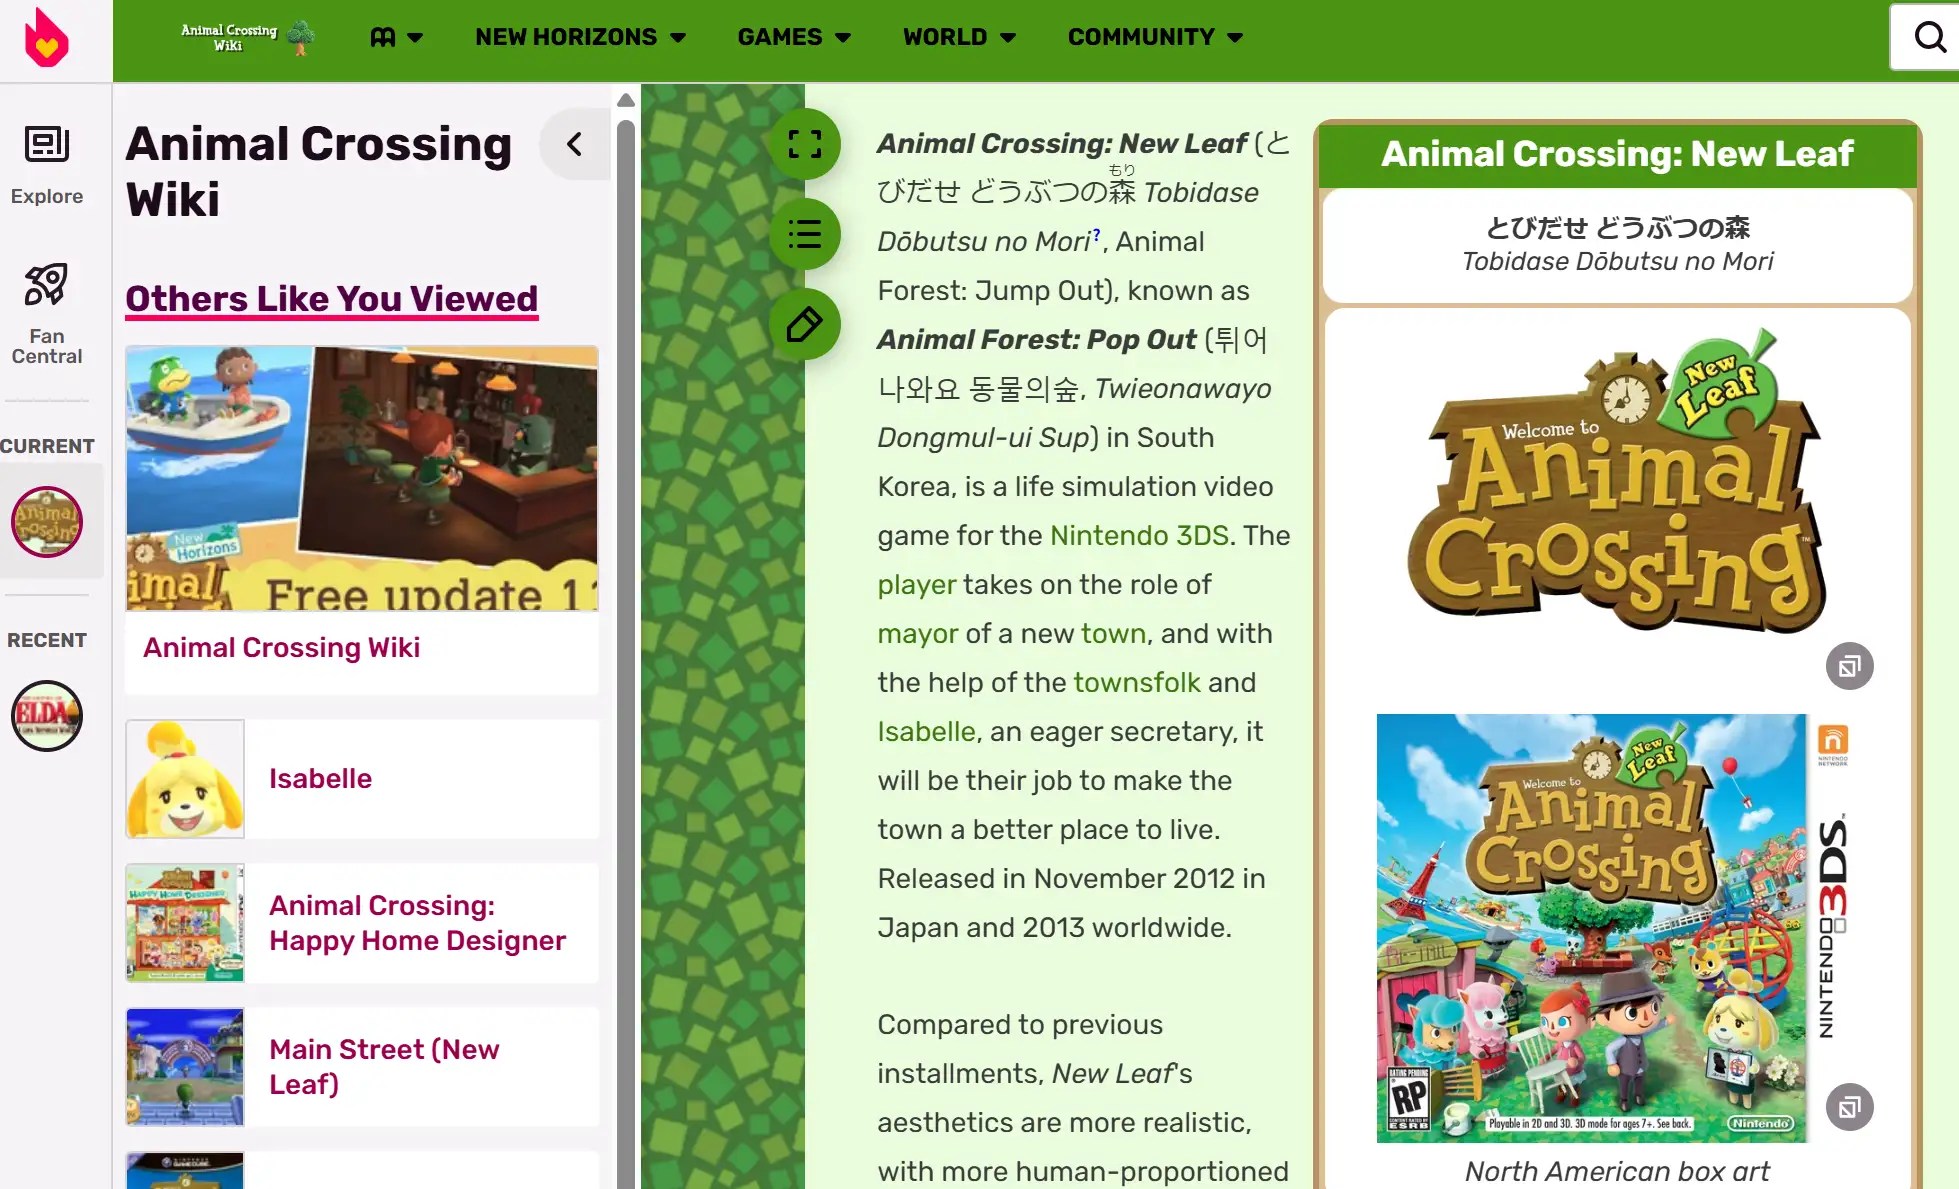The image size is (1959, 1189).
Task: Expand the WORLD dropdown arrow
Action: pos(1008,38)
